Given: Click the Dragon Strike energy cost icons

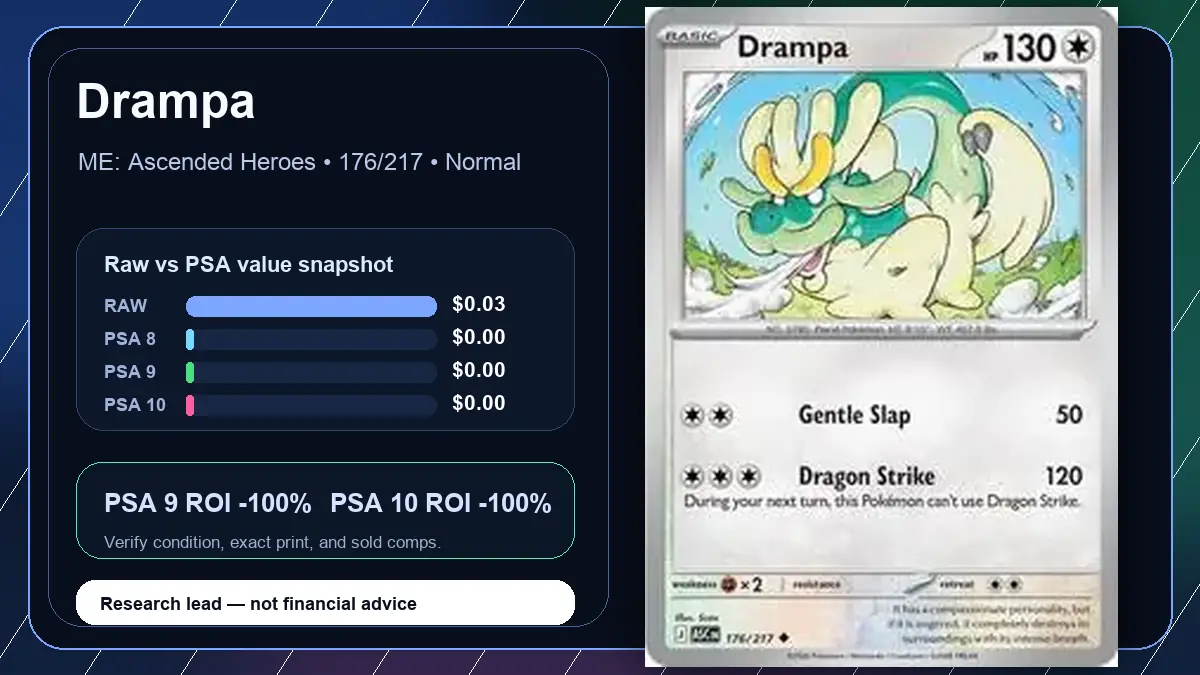Looking at the screenshot, I should pyautogui.click(x=723, y=475).
